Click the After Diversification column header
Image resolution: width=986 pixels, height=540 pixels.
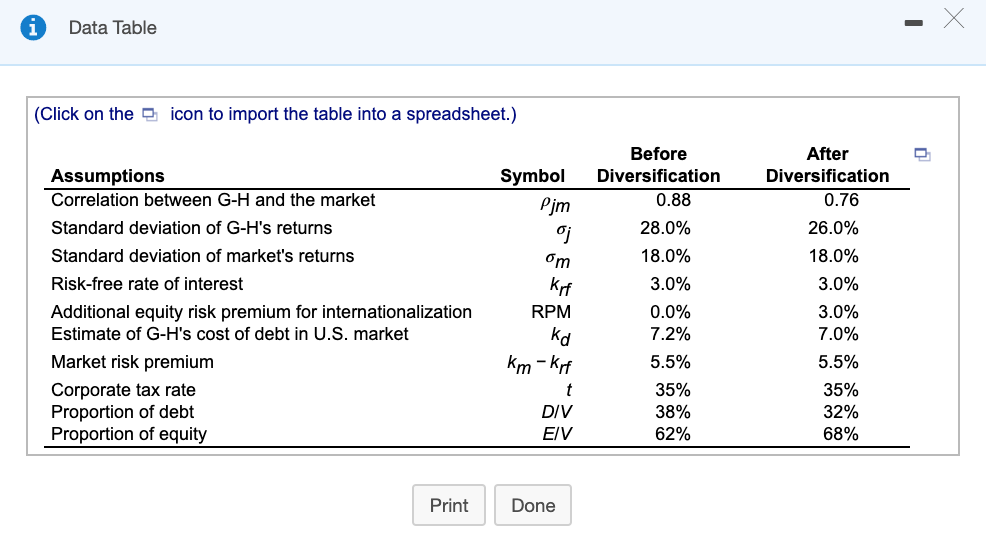tap(827, 165)
